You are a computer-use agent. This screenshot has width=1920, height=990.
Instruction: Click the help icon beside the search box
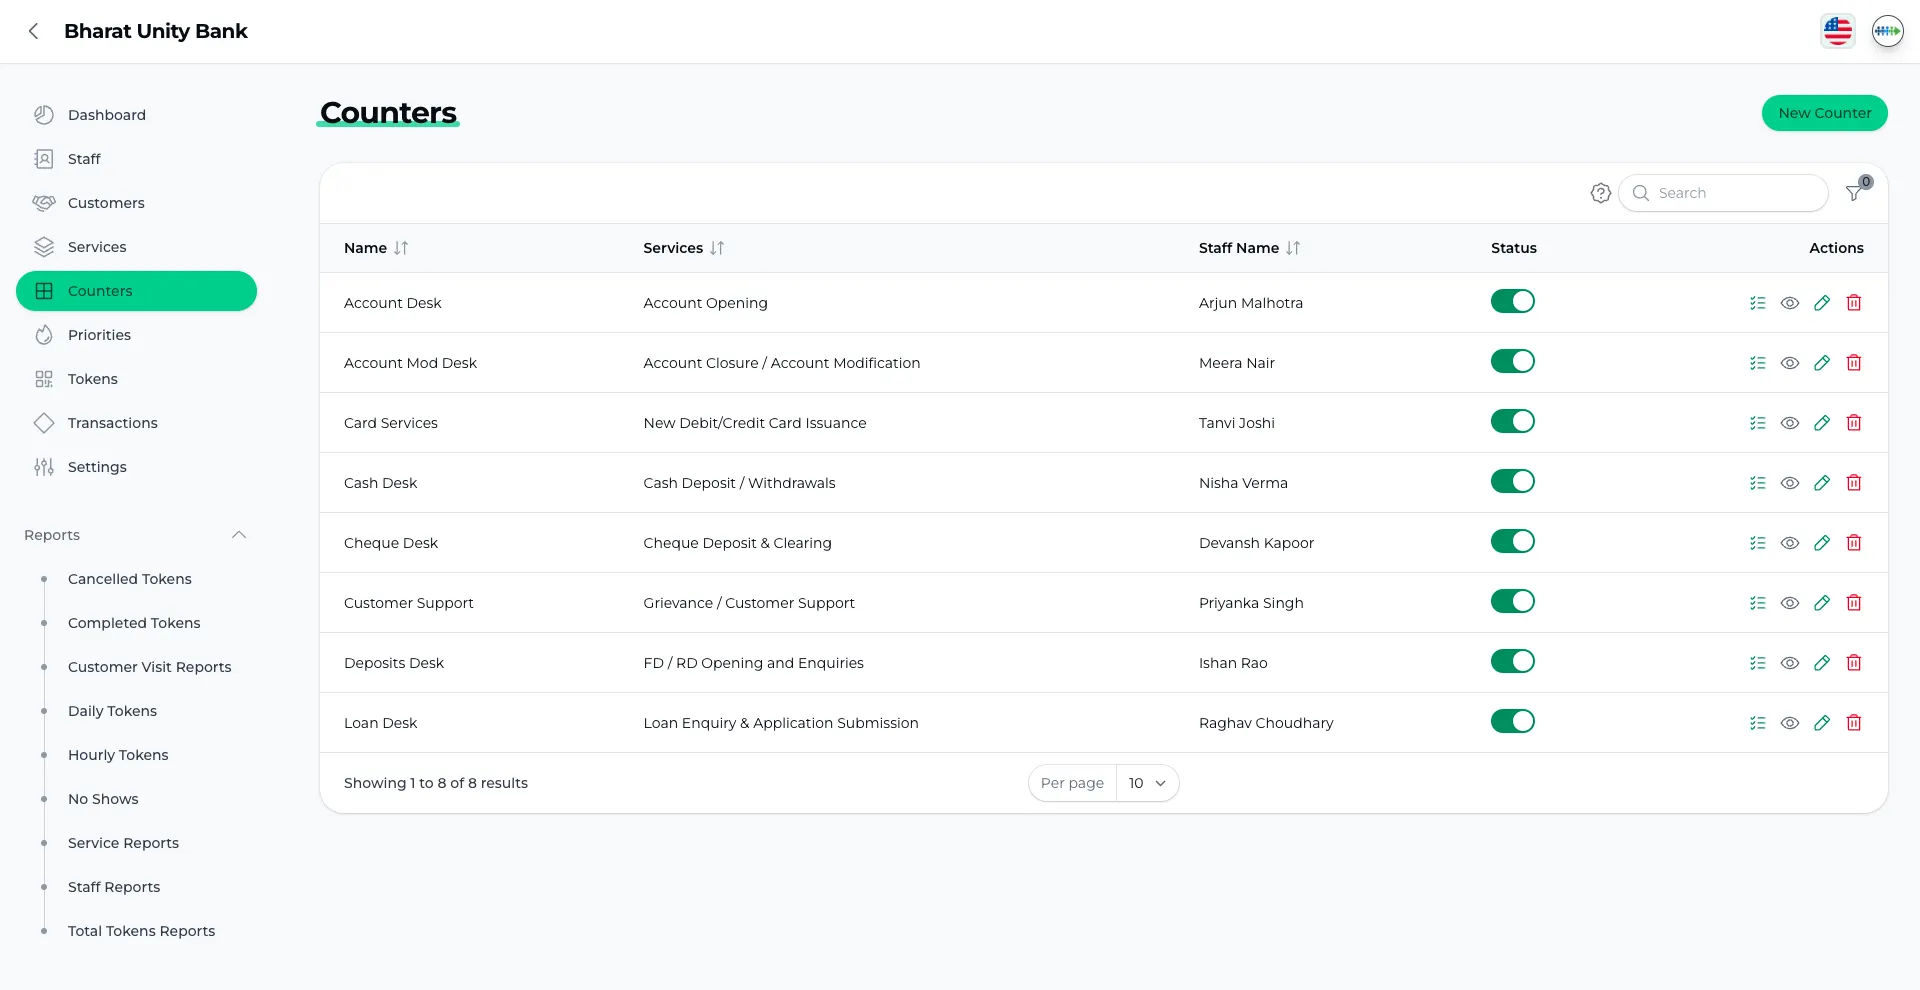[x=1600, y=193]
